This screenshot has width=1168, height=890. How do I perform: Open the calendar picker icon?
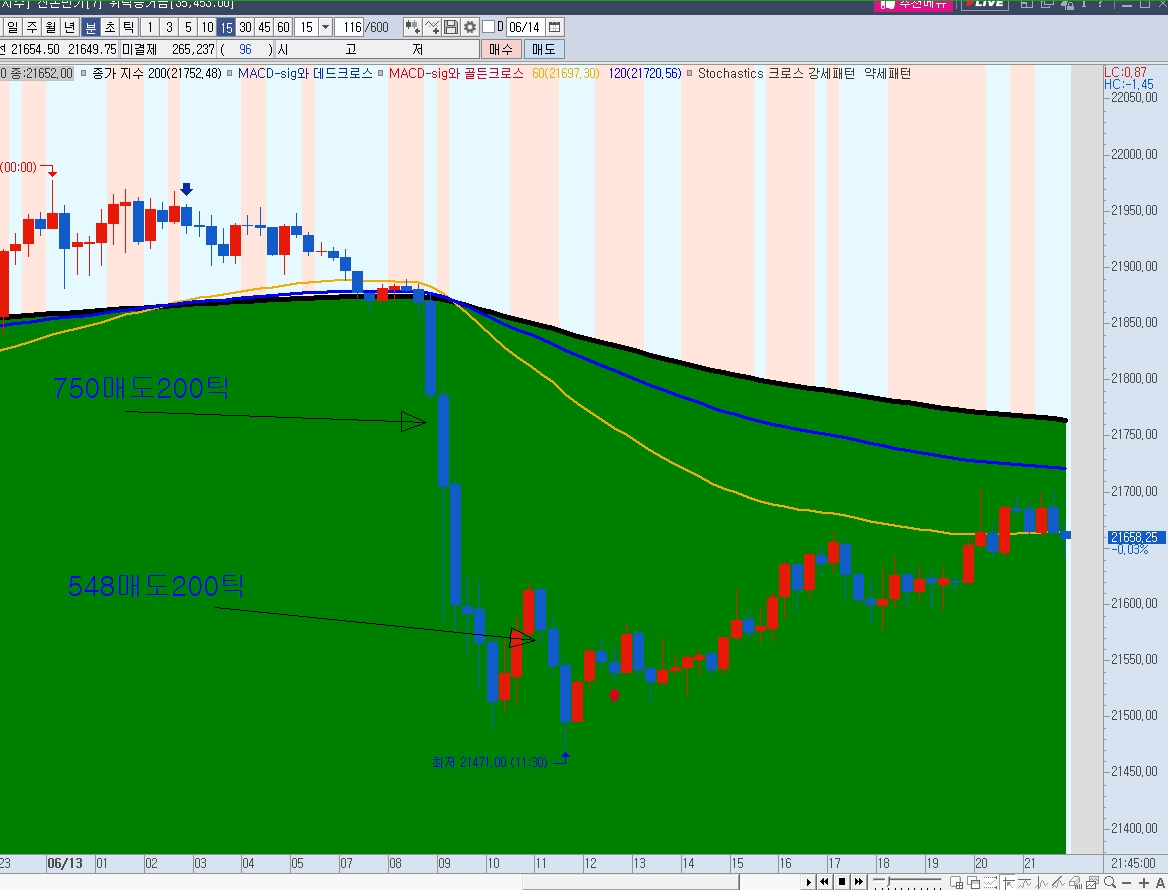[x=554, y=28]
